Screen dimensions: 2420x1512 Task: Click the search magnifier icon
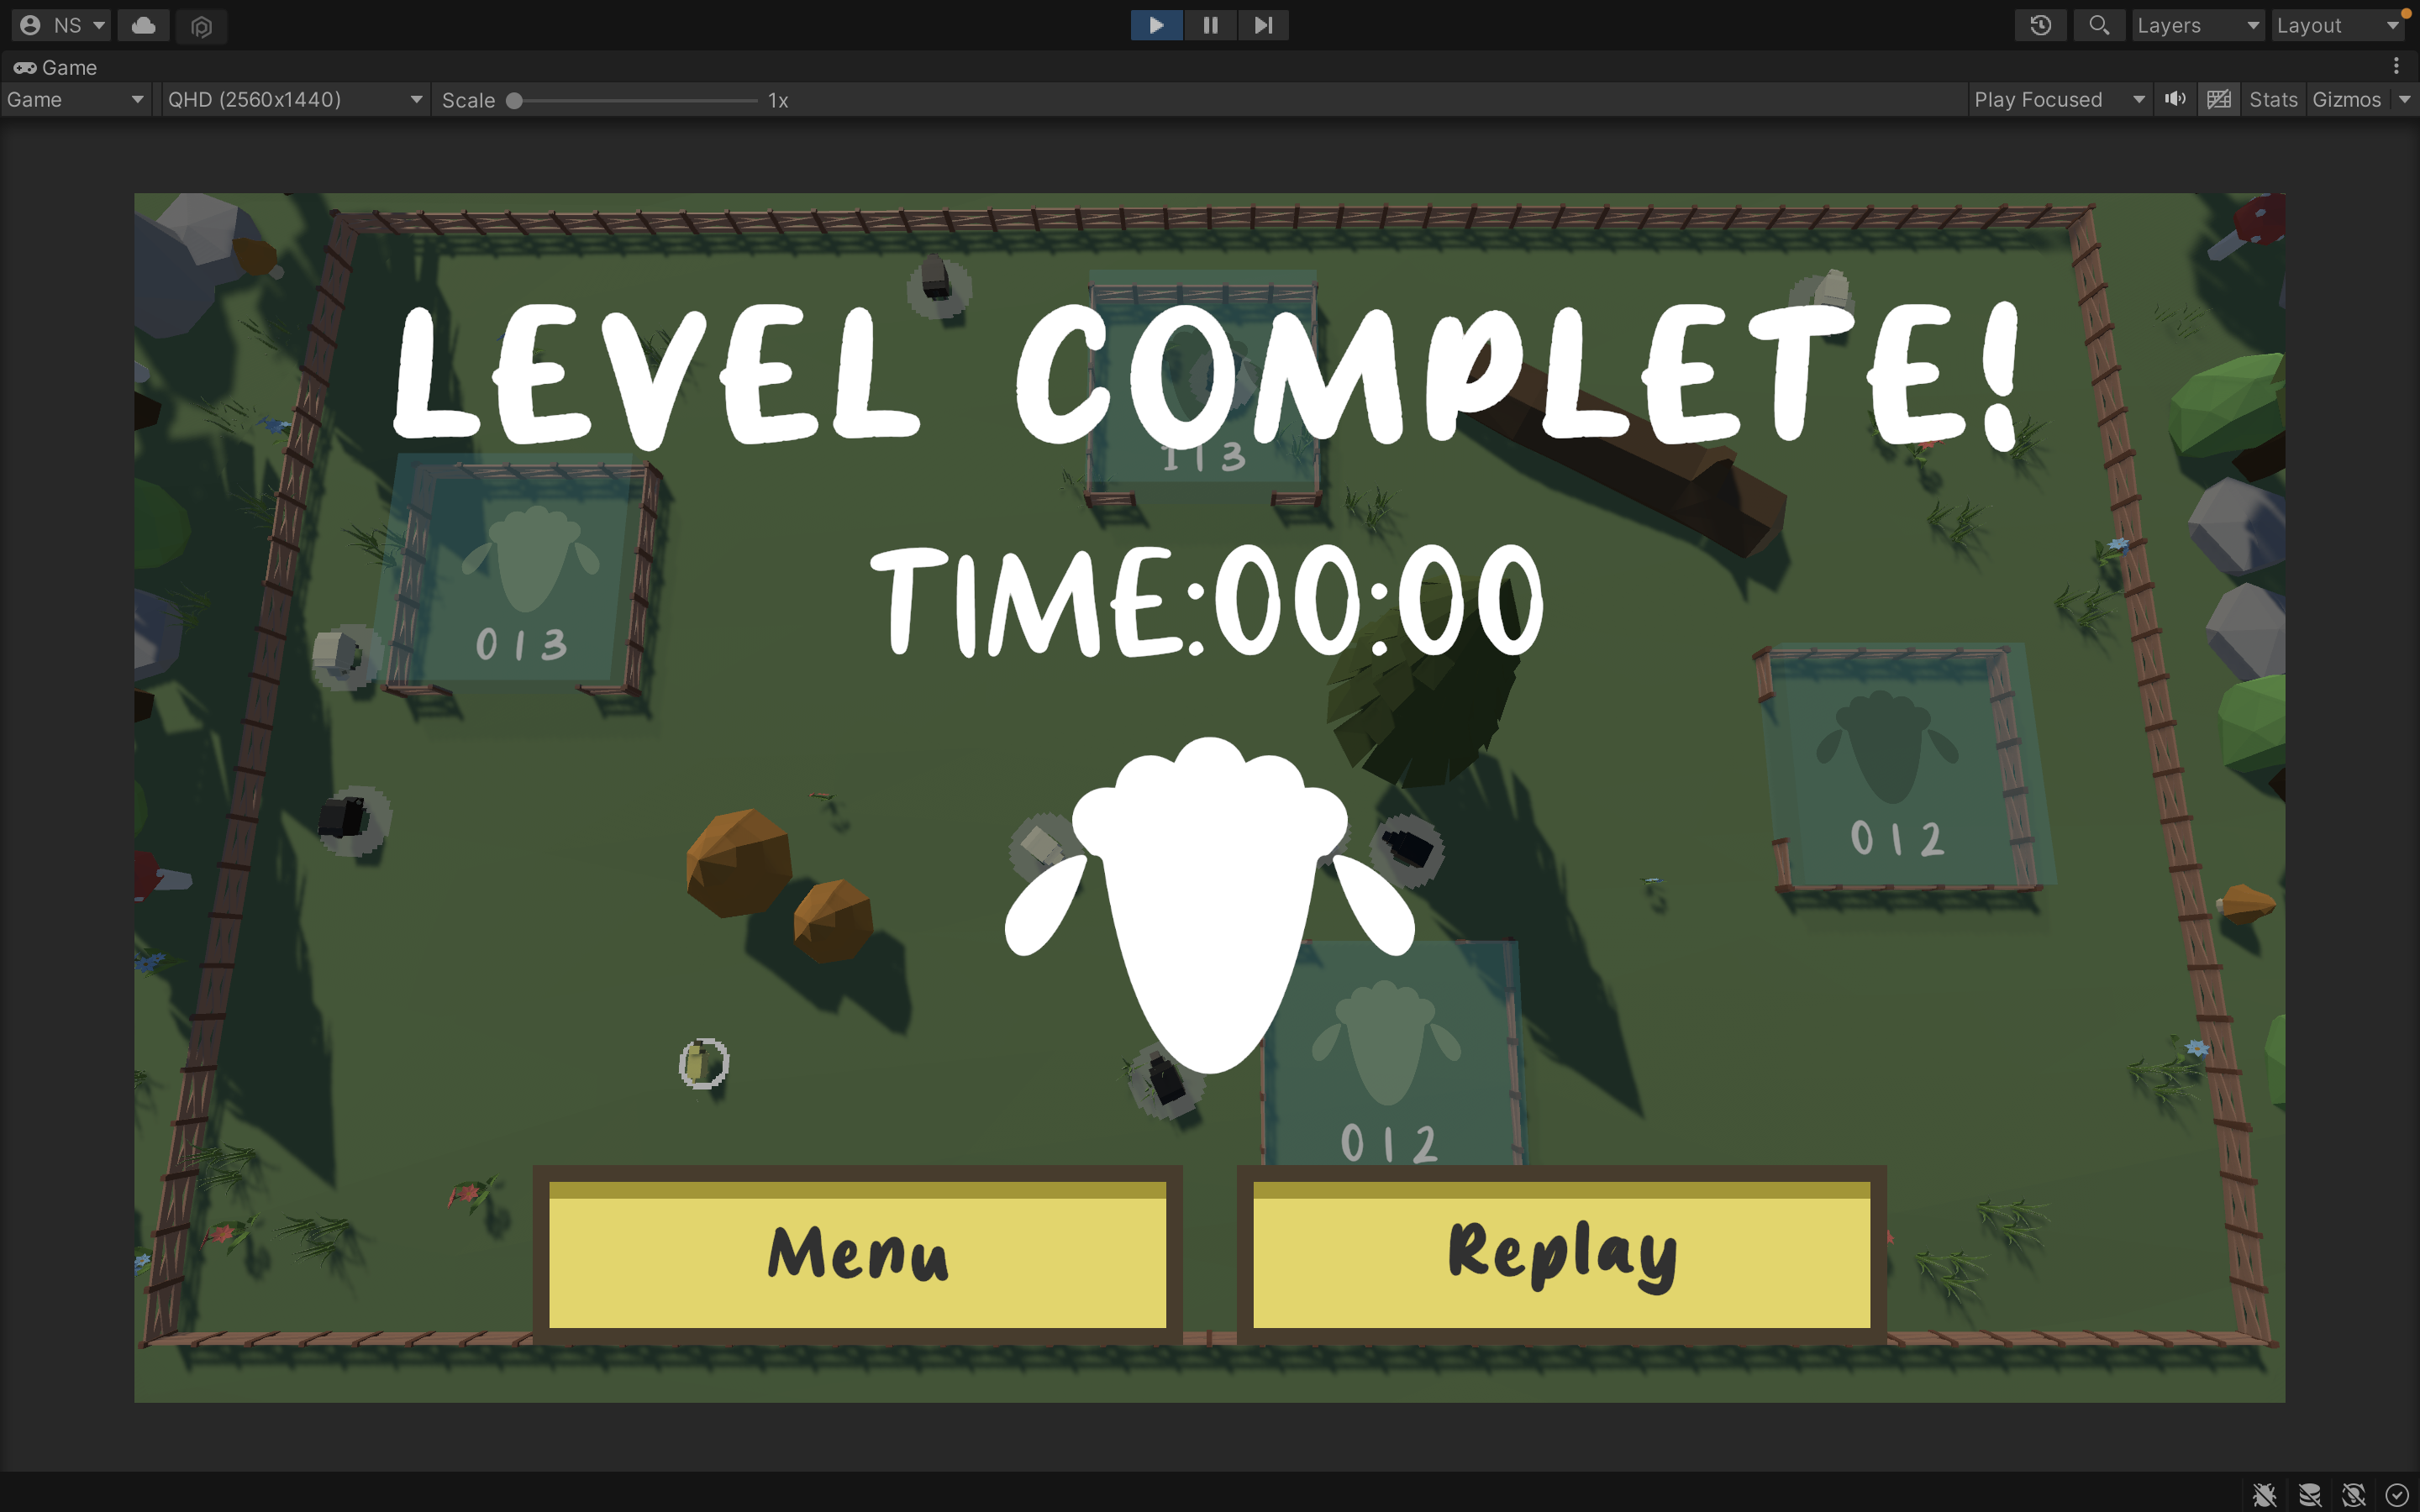coord(2099,25)
